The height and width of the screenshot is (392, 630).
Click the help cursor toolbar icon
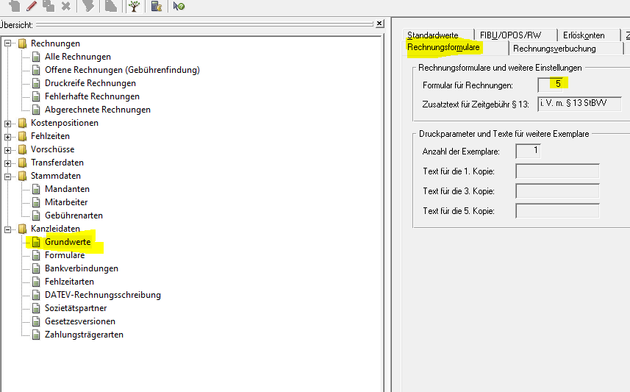(178, 6)
